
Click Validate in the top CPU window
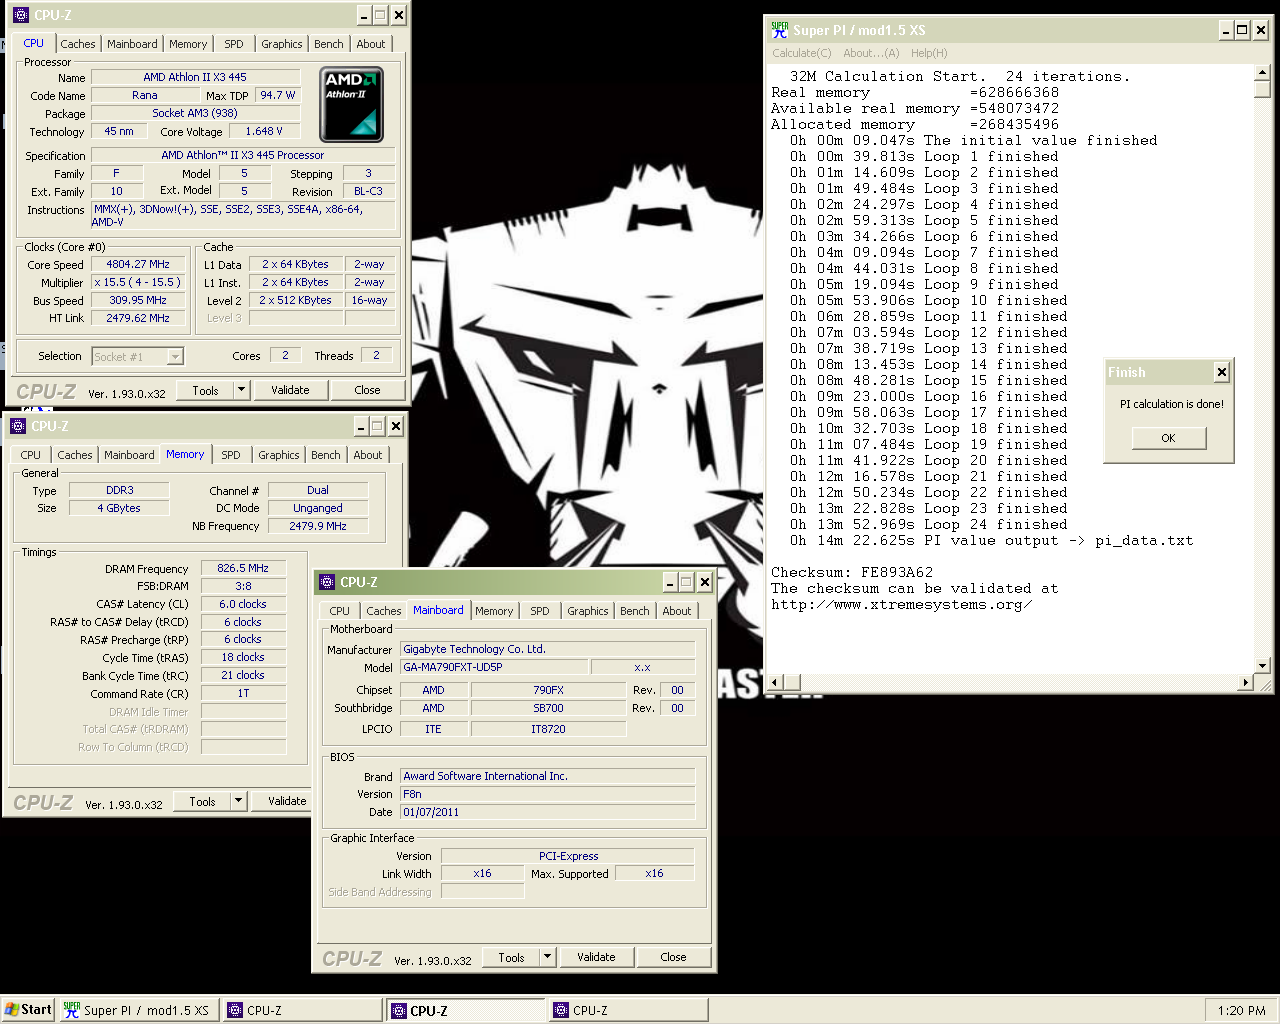click(x=290, y=390)
